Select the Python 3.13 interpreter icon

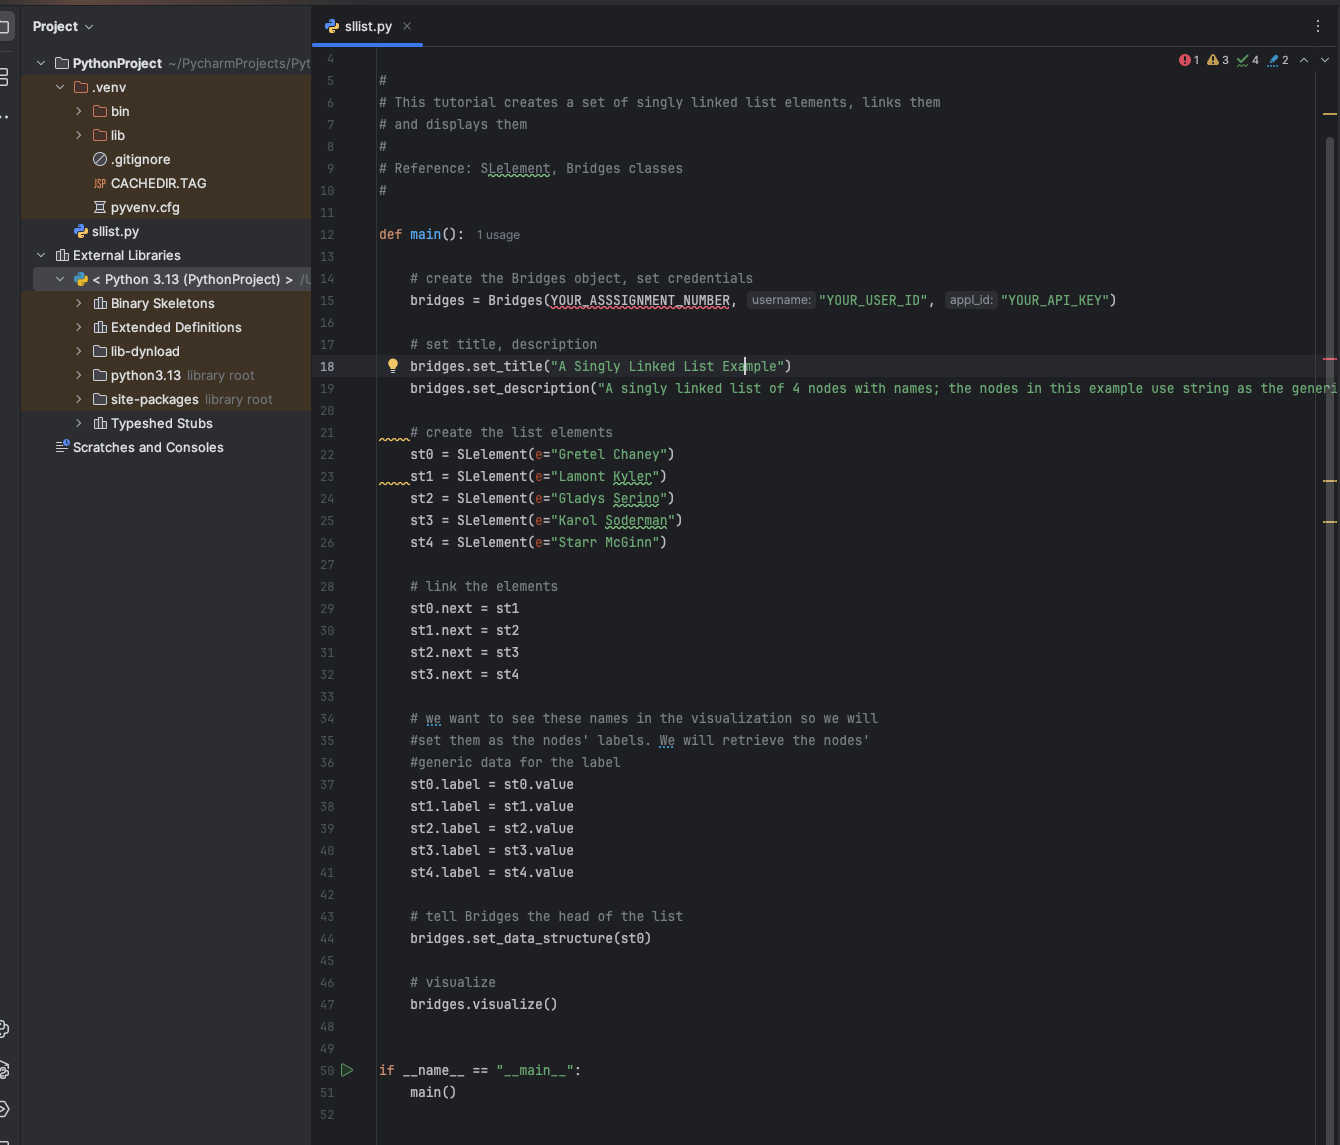pyautogui.click(x=81, y=279)
